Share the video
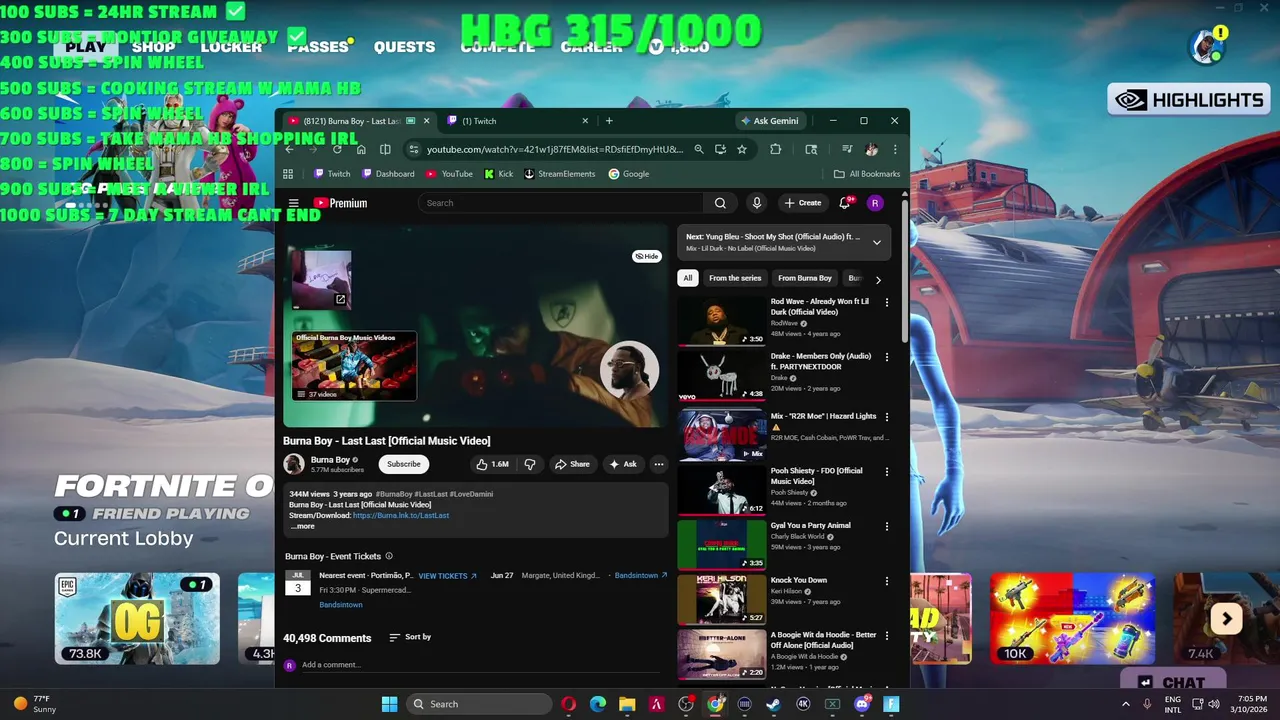1280x720 pixels. pos(572,464)
